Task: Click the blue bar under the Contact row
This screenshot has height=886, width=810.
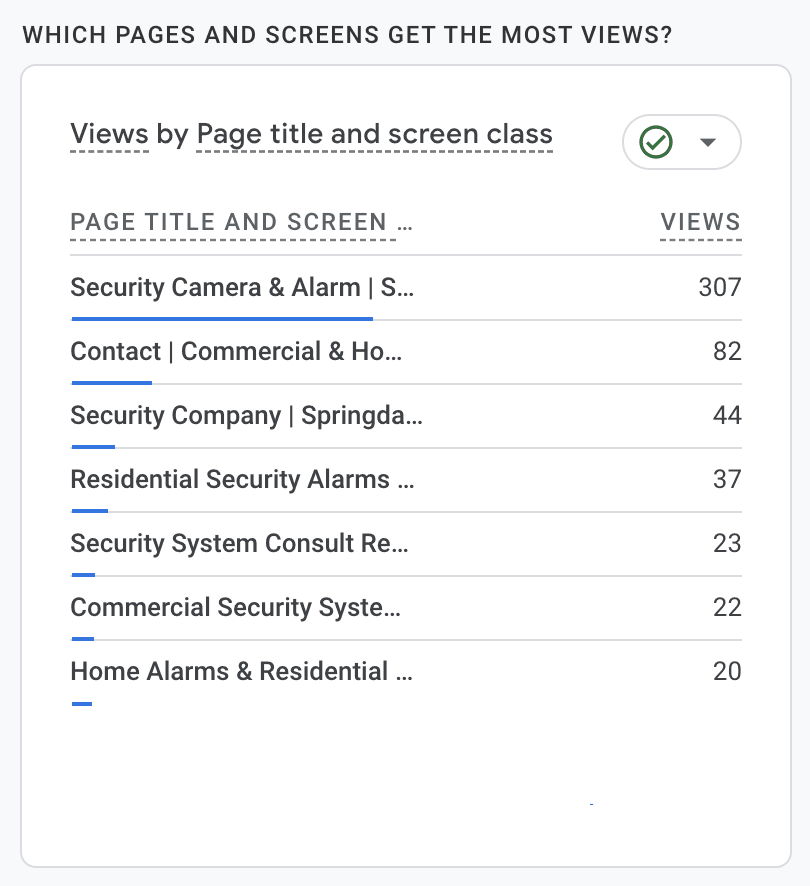Action: (x=112, y=382)
